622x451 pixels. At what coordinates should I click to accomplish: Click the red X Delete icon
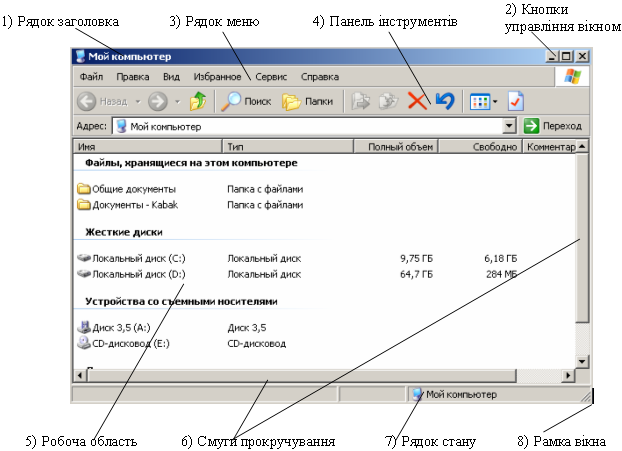click(417, 101)
